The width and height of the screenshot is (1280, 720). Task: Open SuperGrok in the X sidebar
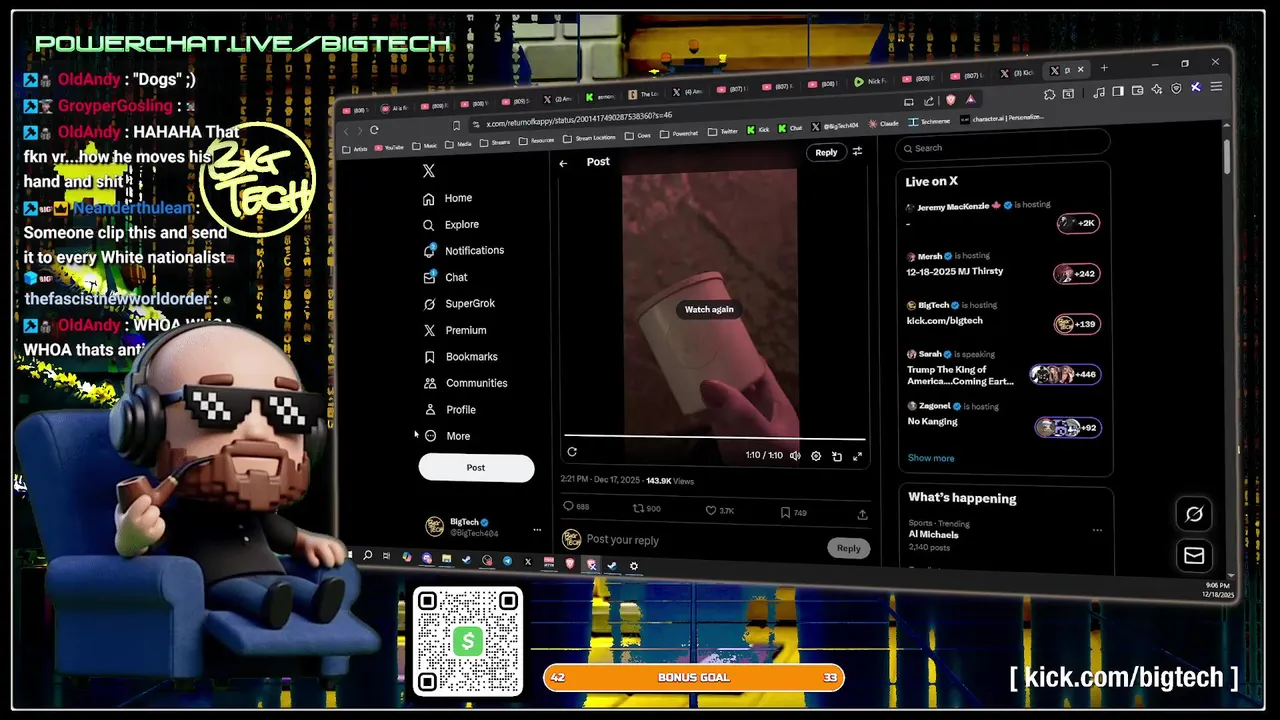point(458,304)
